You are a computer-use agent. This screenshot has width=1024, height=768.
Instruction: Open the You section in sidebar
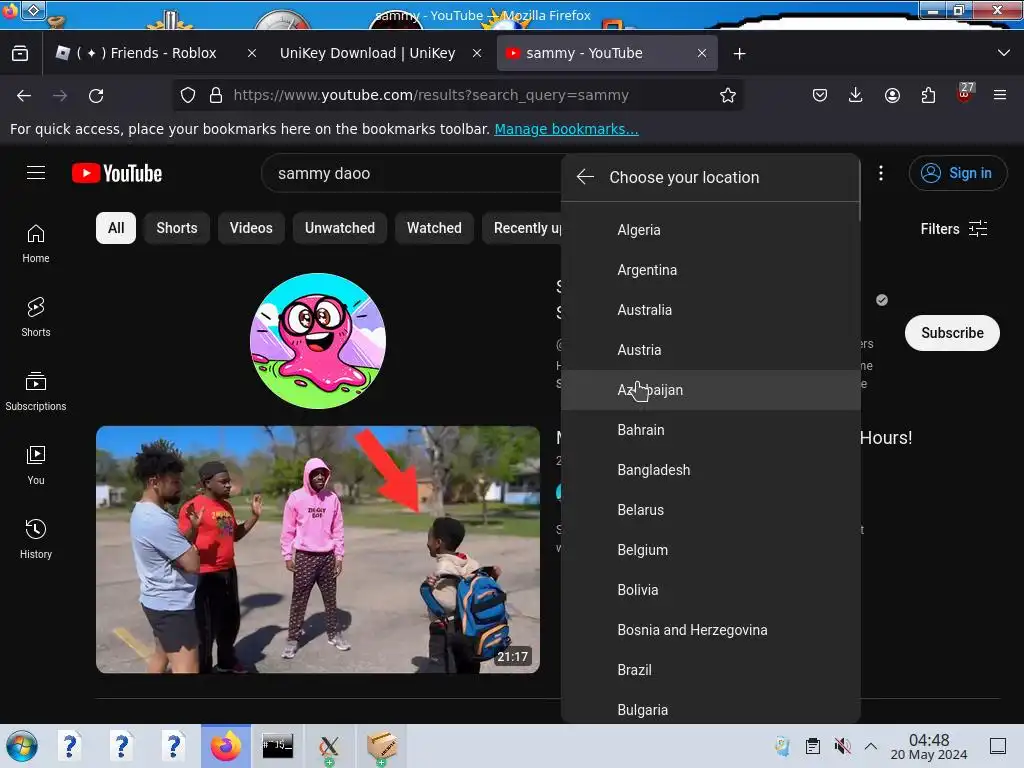(36, 465)
